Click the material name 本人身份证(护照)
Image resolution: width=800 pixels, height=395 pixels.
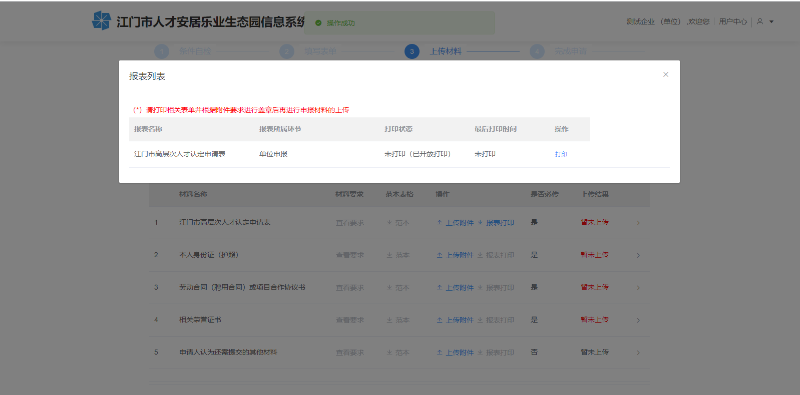pos(209,255)
